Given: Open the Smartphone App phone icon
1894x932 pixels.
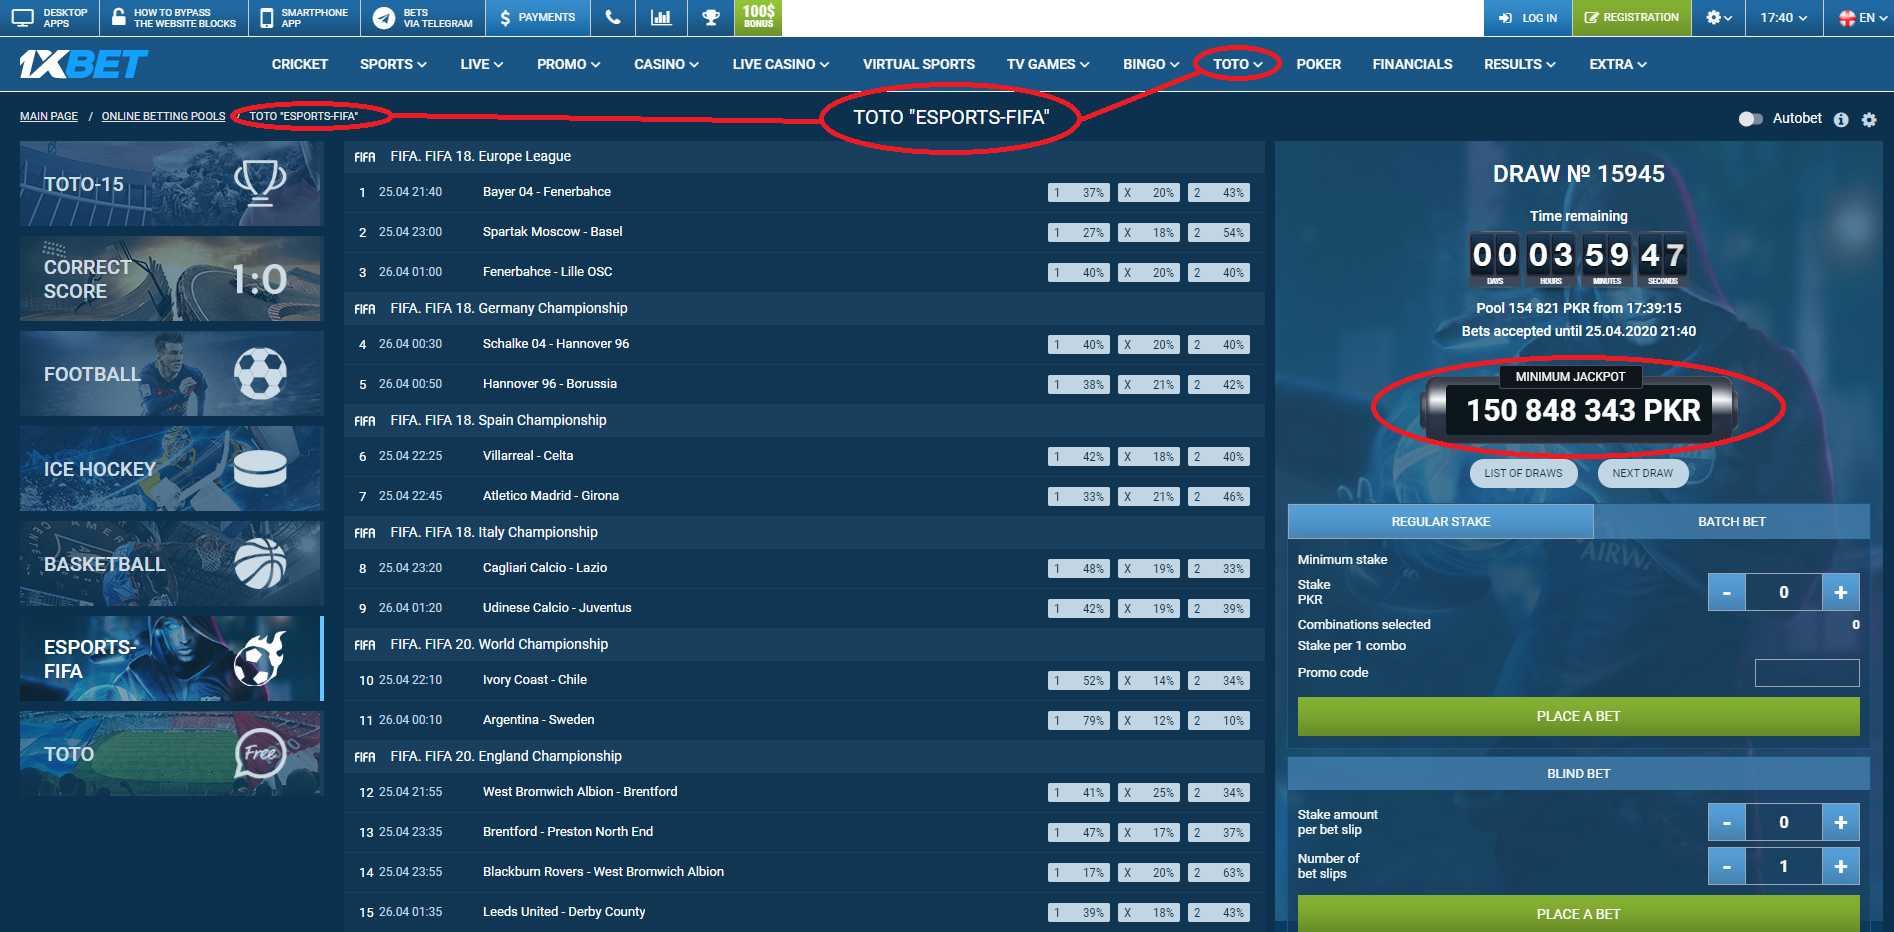Looking at the screenshot, I should coord(267,18).
